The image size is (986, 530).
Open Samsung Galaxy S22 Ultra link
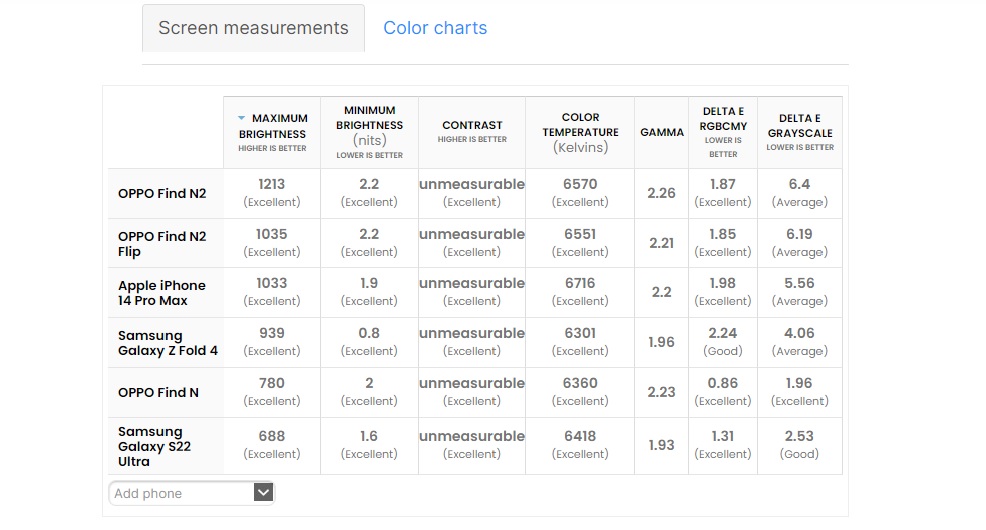click(x=150, y=446)
